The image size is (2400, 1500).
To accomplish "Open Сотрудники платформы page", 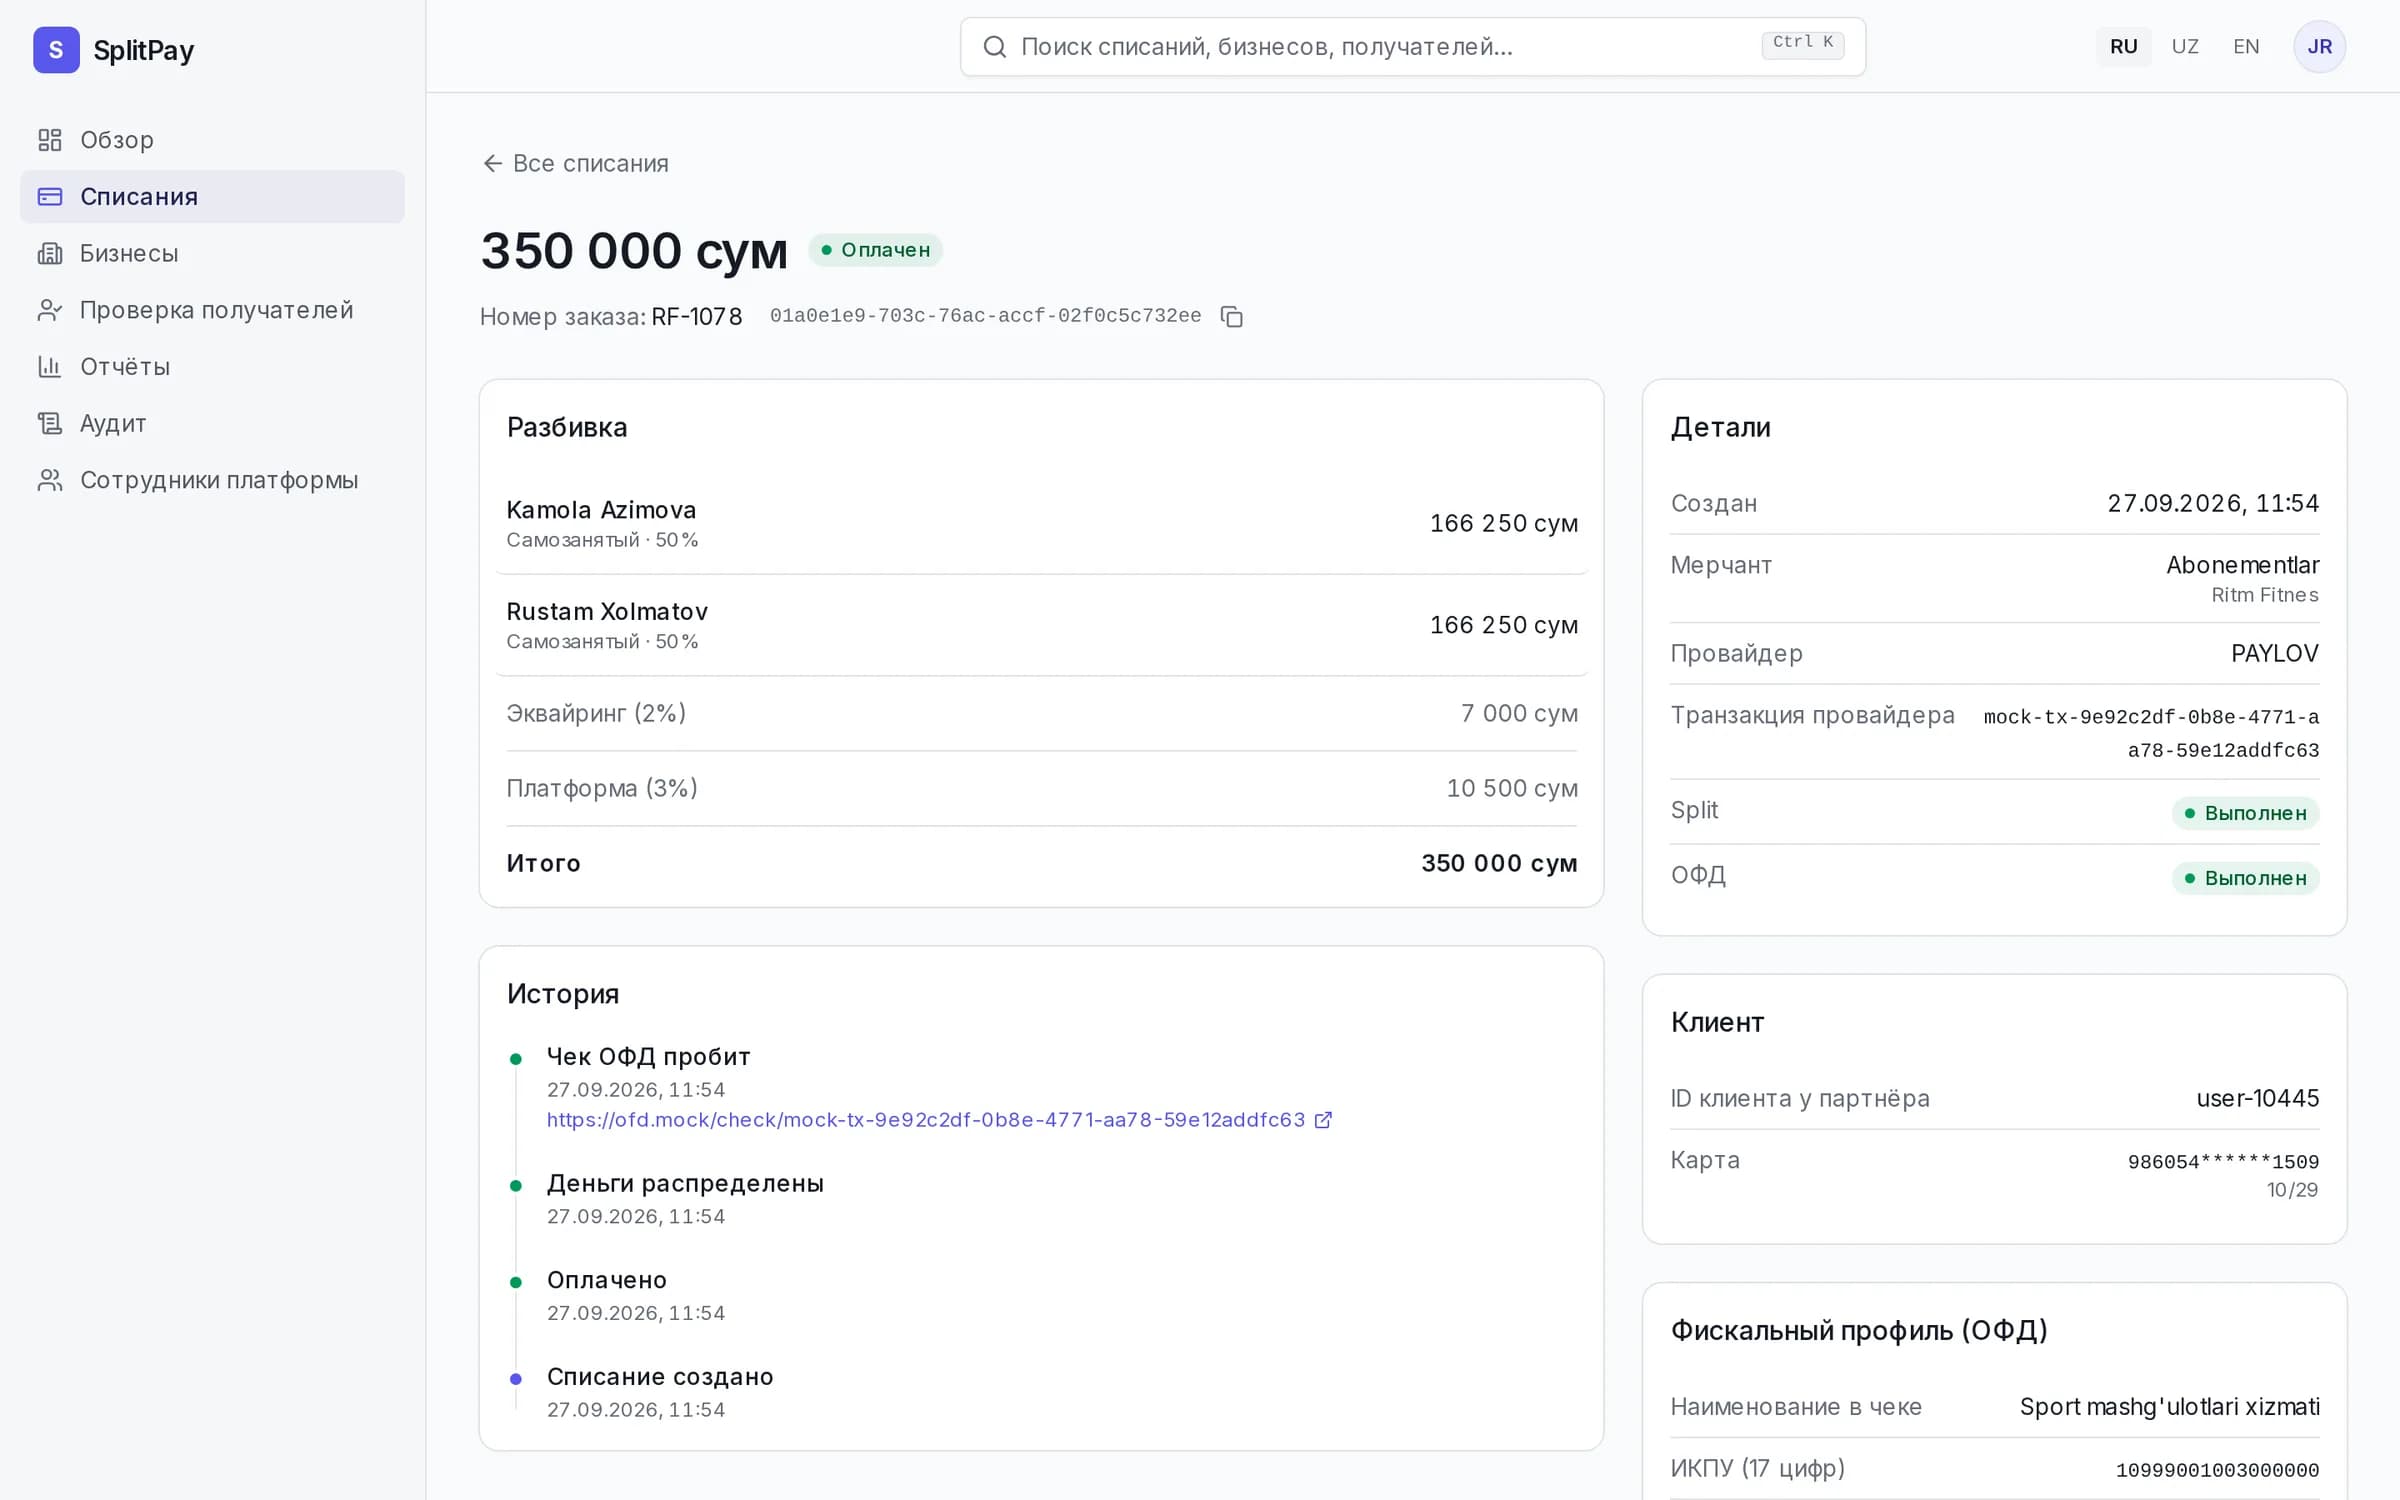I will click(x=212, y=480).
